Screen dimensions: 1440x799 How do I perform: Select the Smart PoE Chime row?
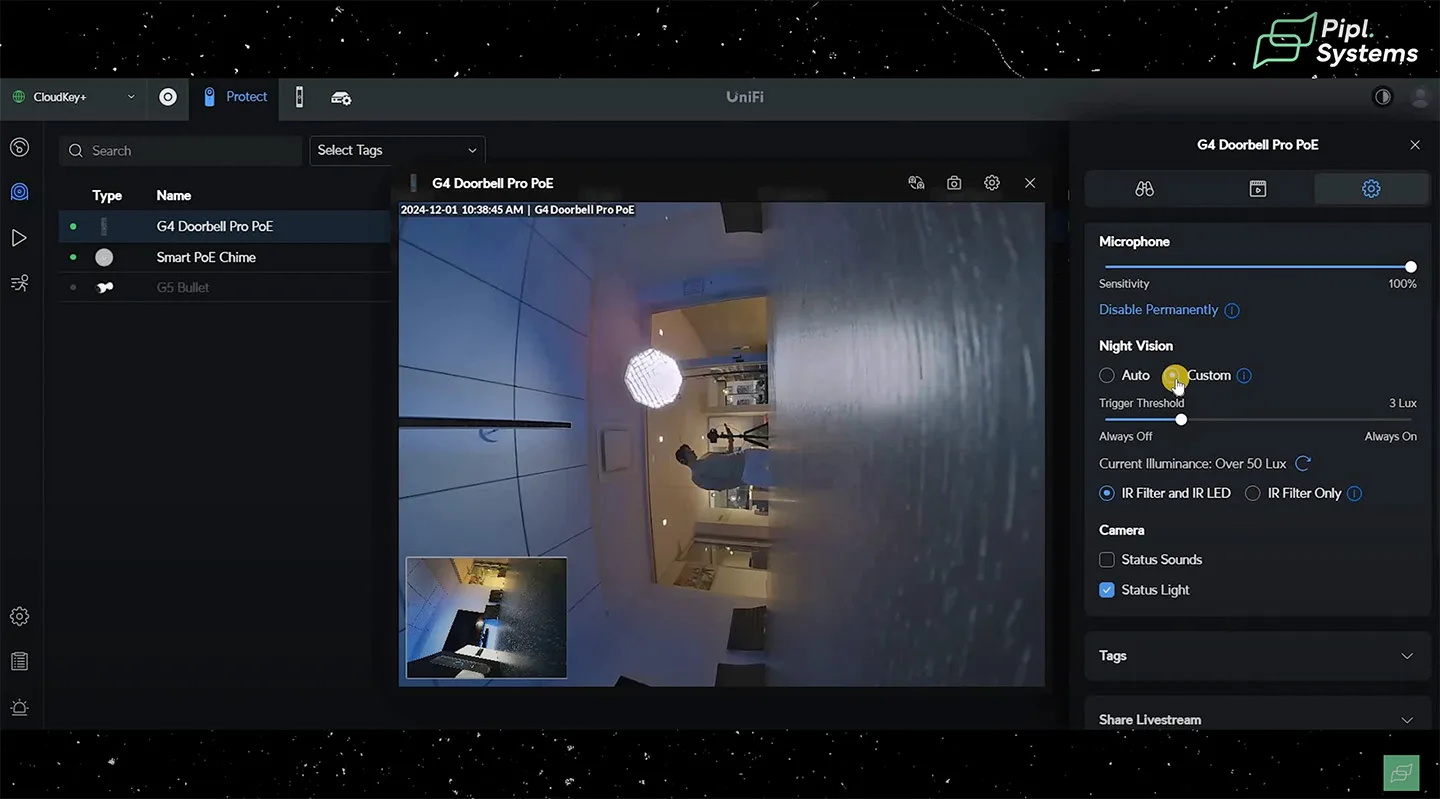[x=225, y=257]
